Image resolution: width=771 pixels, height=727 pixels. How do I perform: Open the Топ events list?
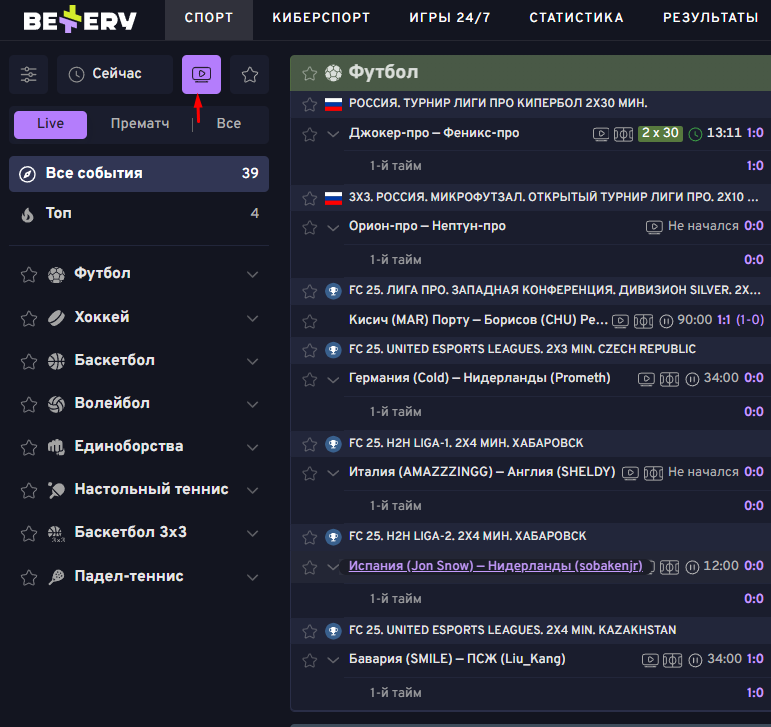[x=139, y=214]
